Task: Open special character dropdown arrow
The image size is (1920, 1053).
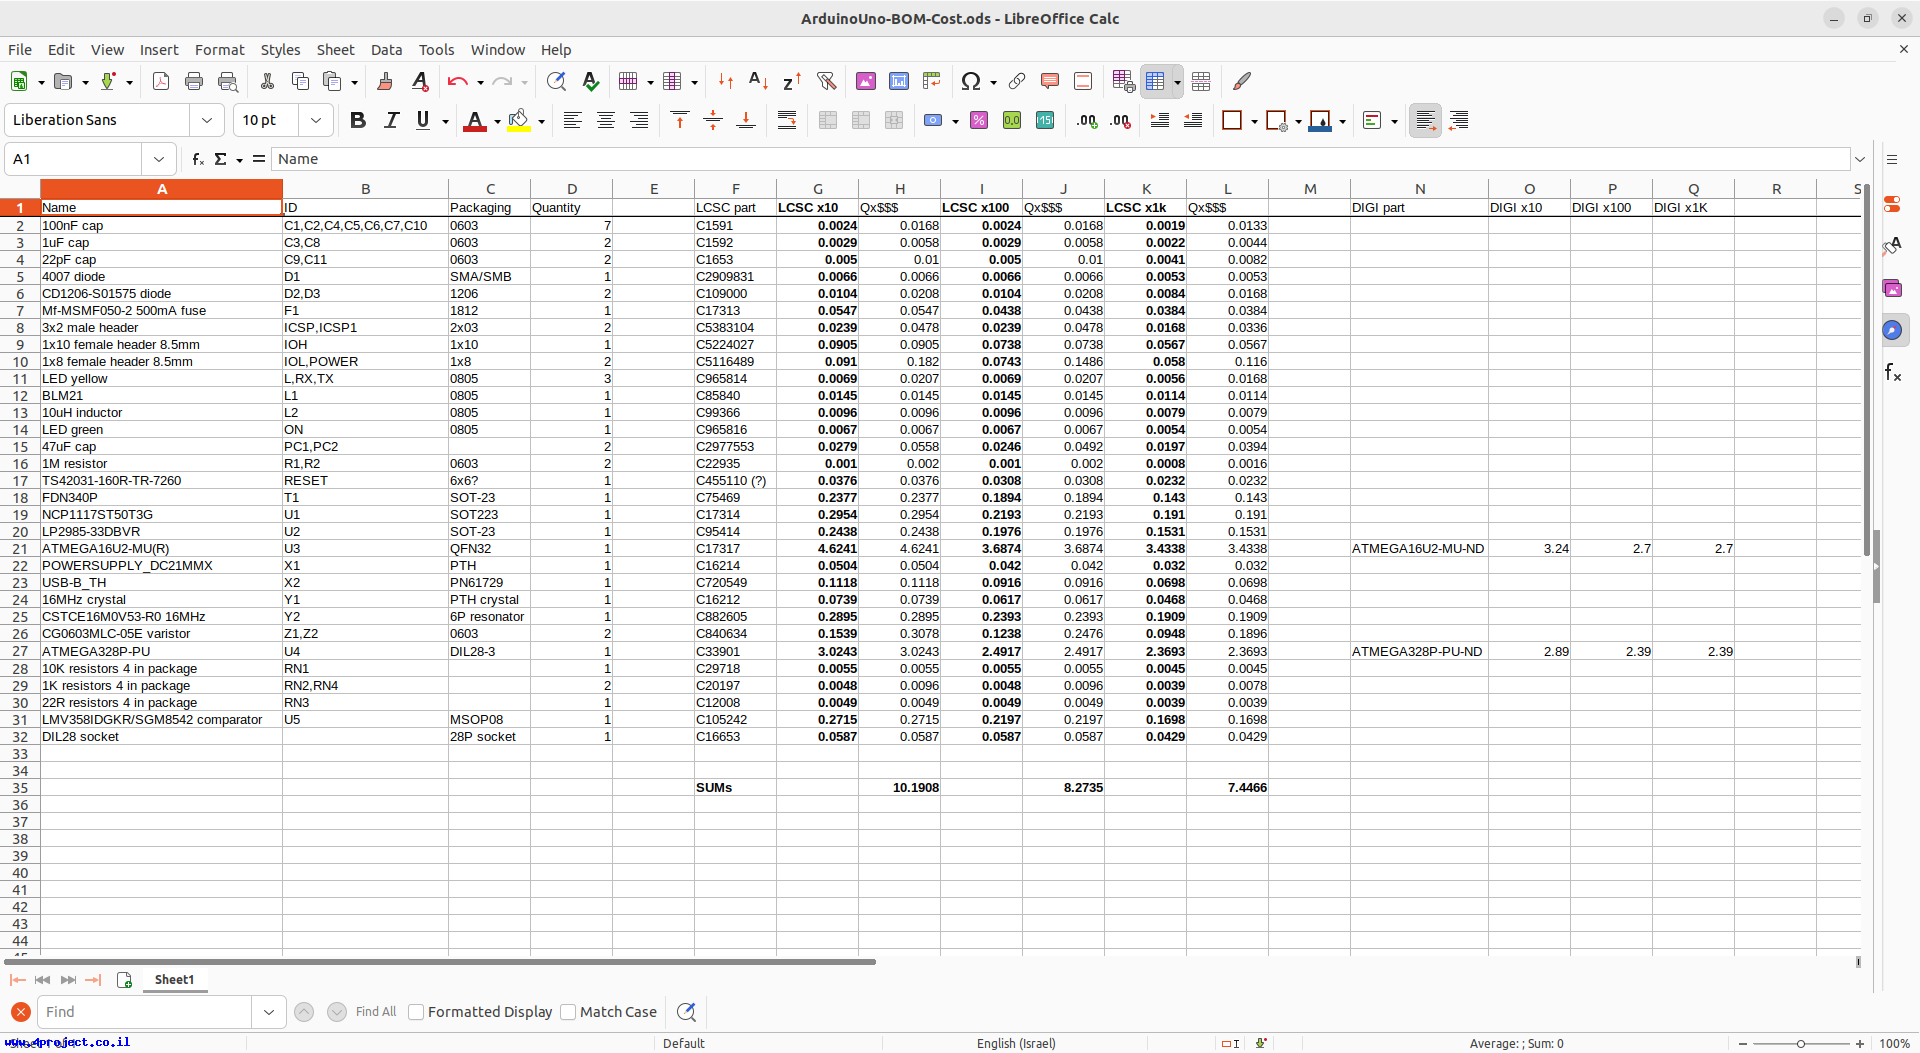Action: [993, 83]
